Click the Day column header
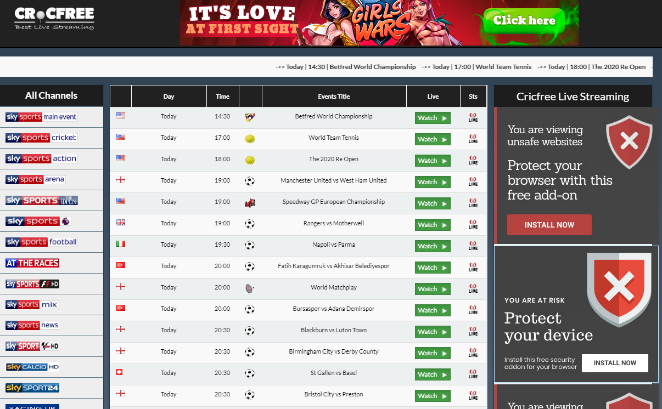 169,96
